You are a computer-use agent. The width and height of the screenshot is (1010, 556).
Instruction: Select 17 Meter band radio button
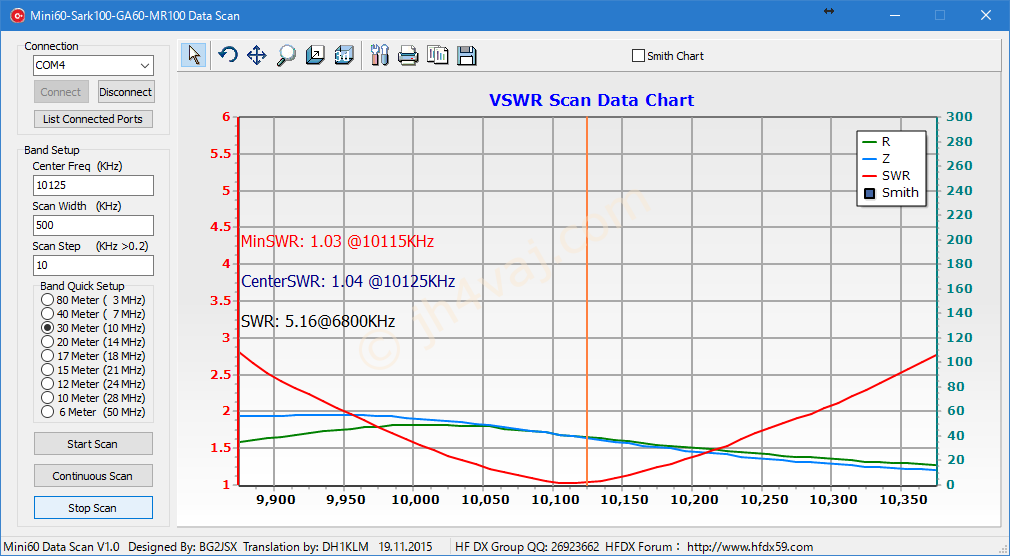pyautogui.click(x=47, y=356)
